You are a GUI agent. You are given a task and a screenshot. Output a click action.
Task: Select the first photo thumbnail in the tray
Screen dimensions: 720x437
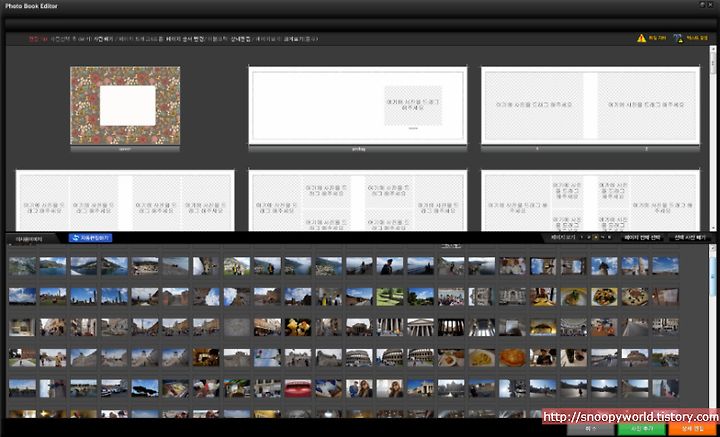coord(22,266)
